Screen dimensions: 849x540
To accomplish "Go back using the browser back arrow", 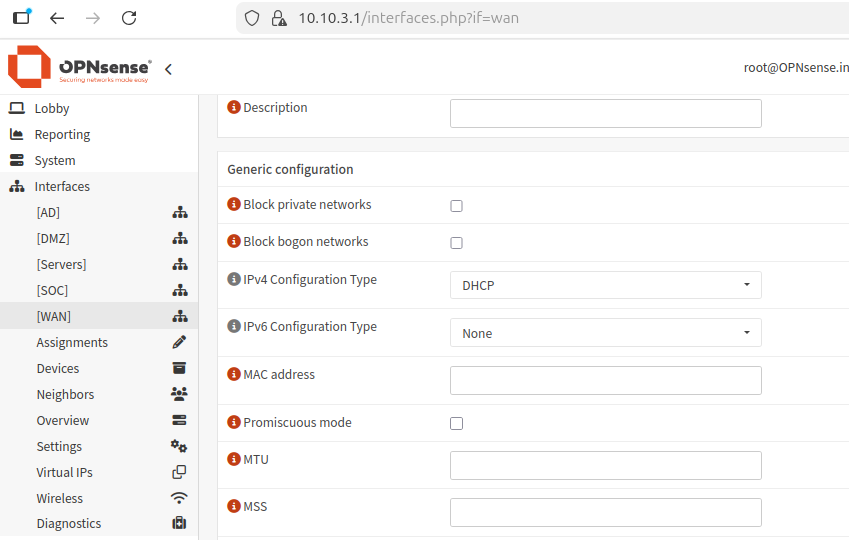I will pyautogui.click(x=57, y=18).
